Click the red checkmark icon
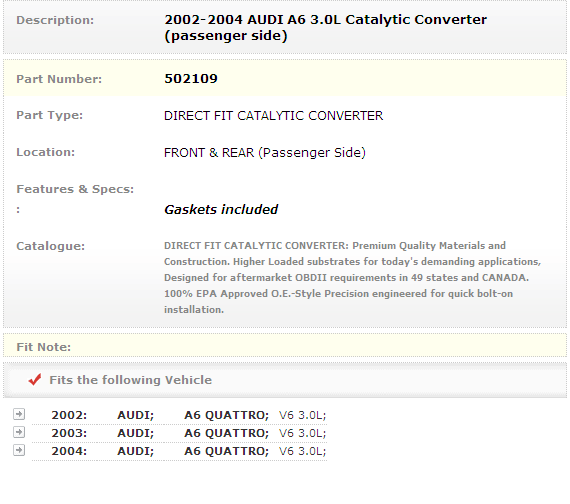This screenshot has width=570, height=504. [35, 380]
